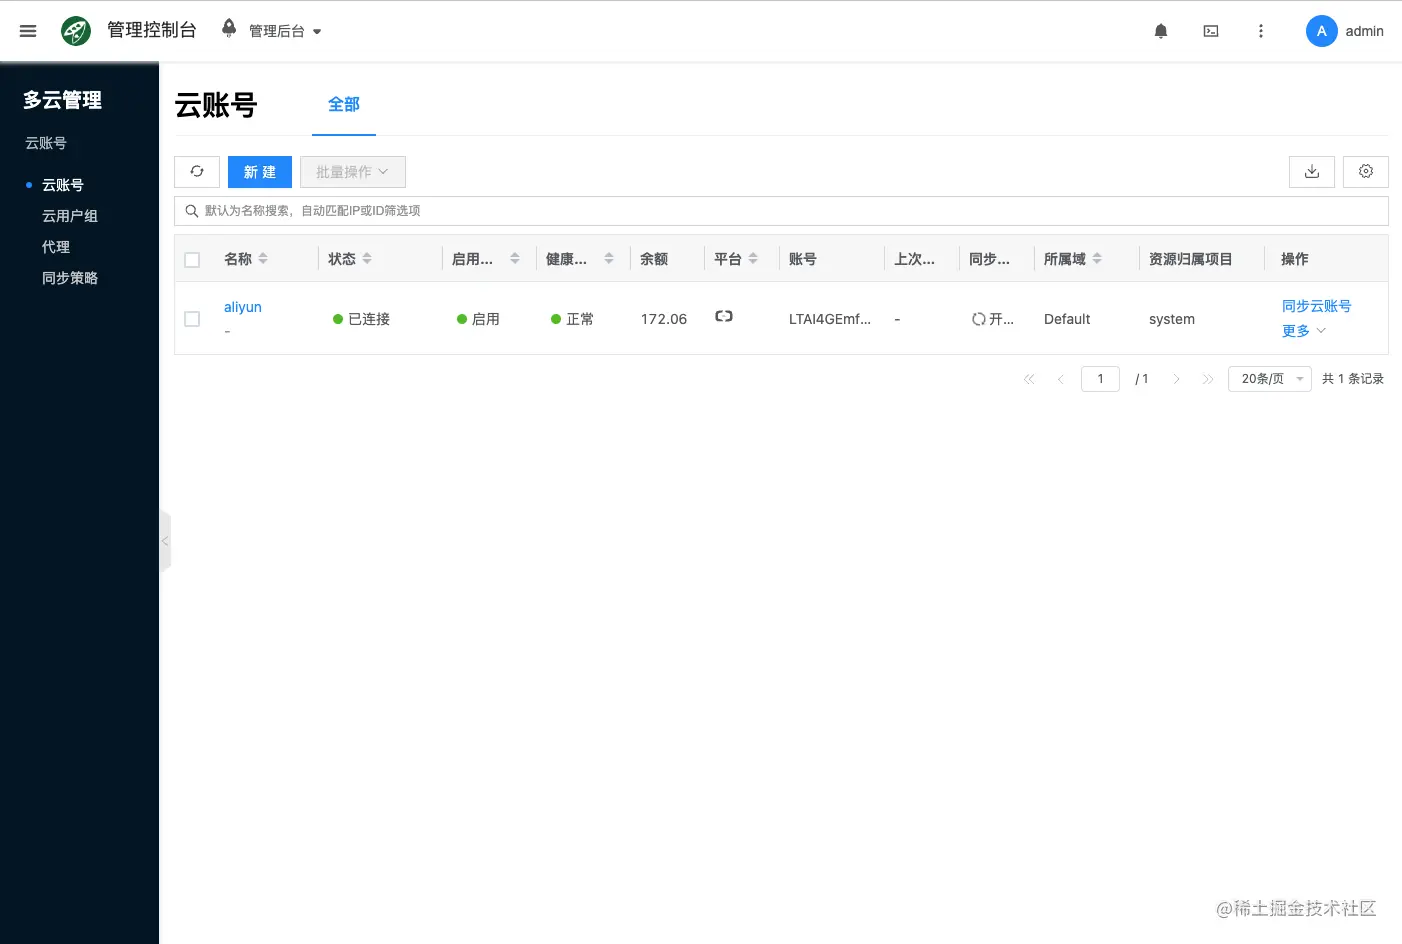Click admin username label

point(1365,31)
